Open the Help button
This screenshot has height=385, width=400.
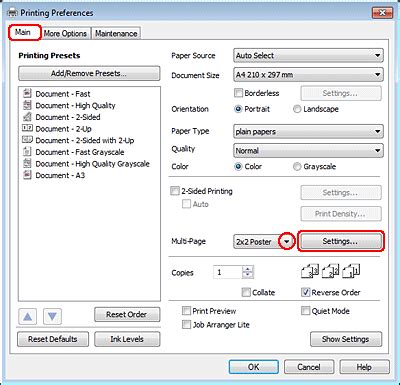(x=364, y=367)
